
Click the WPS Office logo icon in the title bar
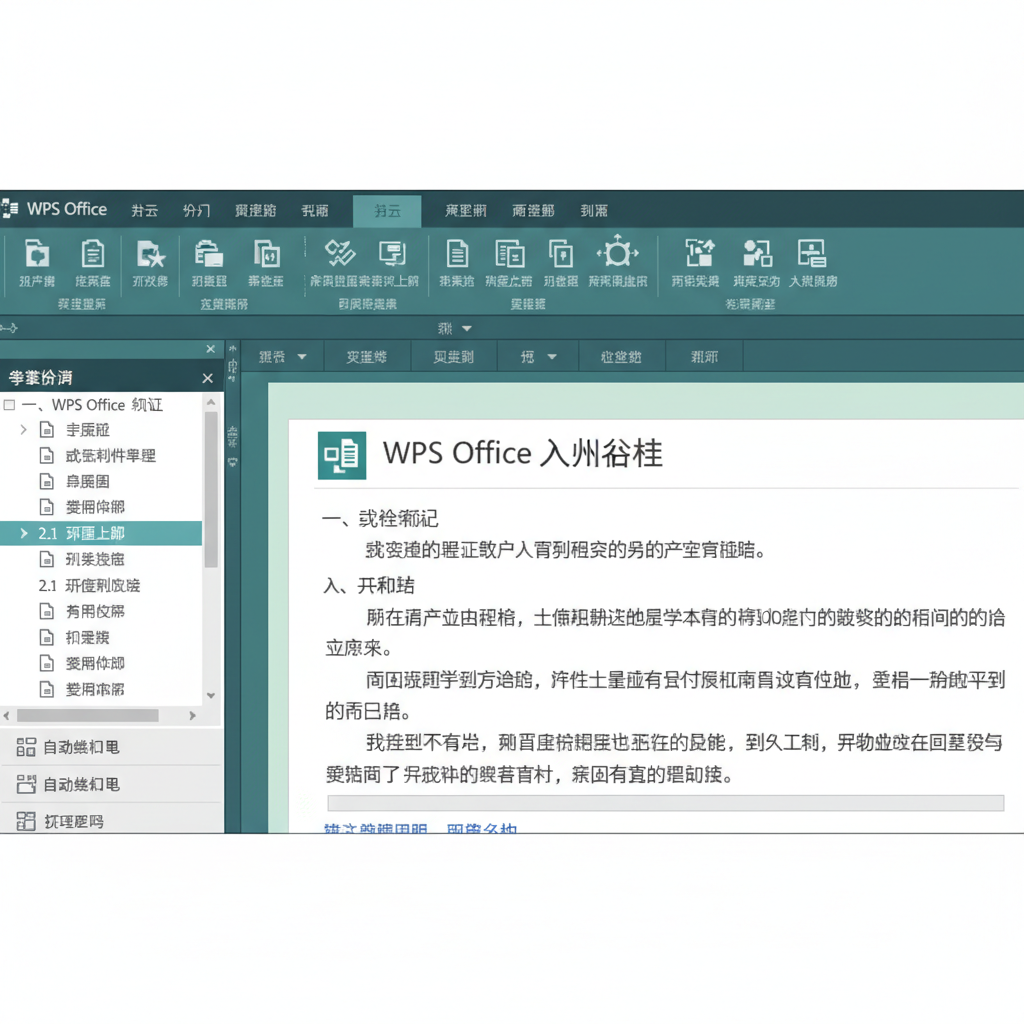pos(10,209)
